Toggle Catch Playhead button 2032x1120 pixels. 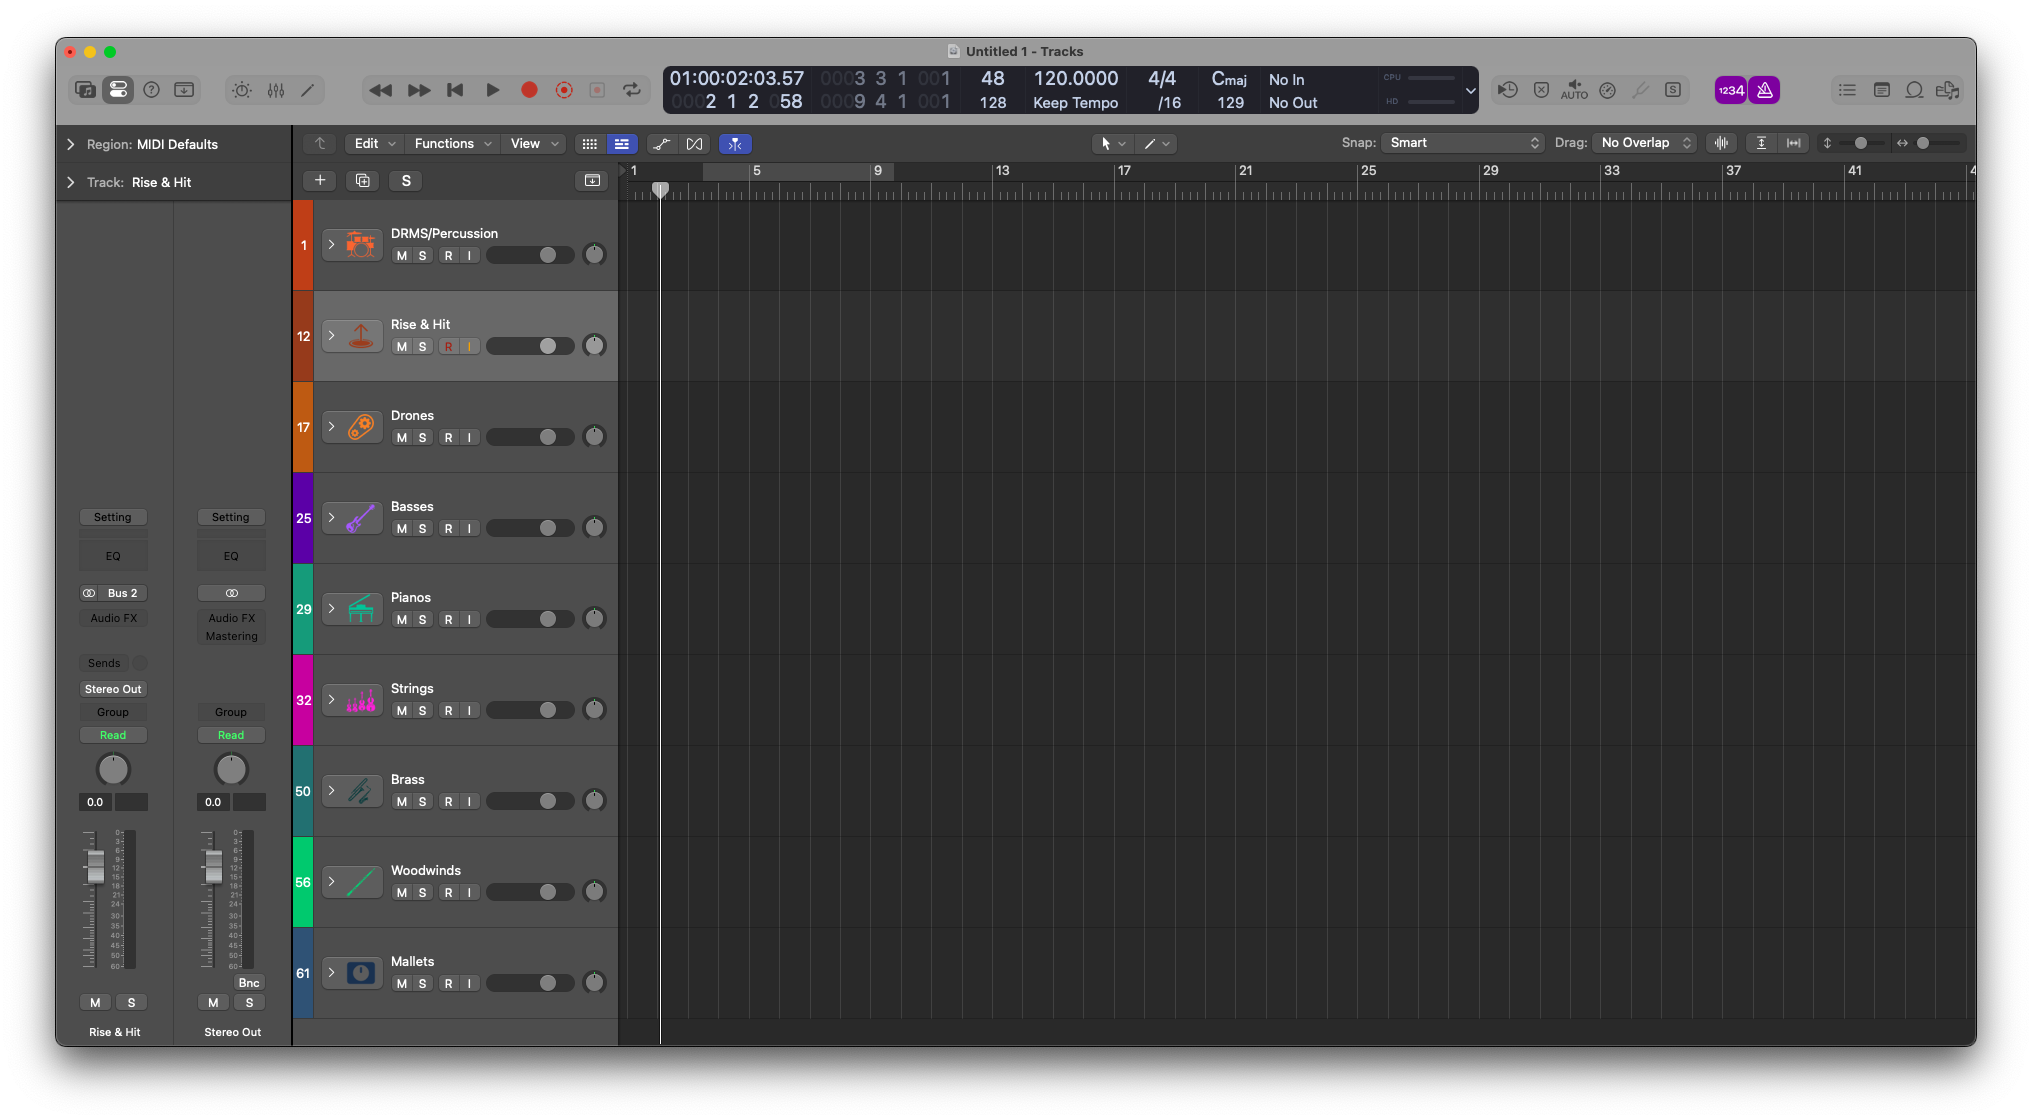click(x=735, y=144)
